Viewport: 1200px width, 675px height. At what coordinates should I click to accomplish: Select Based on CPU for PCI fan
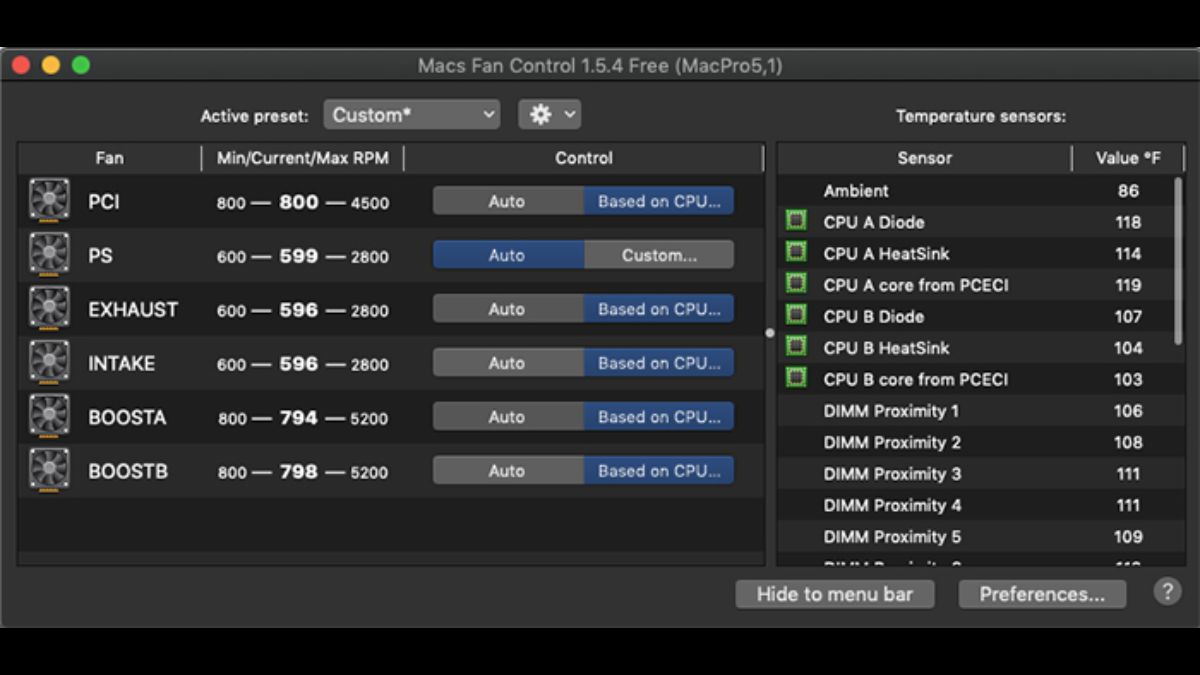(x=659, y=201)
